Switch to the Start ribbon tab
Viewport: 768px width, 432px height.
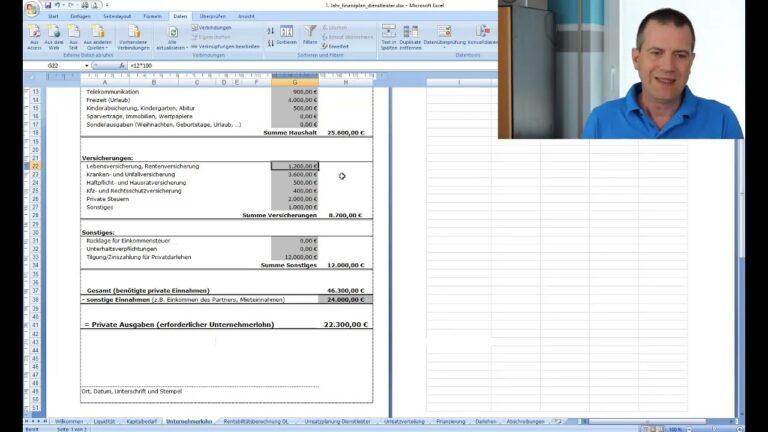pos(53,17)
